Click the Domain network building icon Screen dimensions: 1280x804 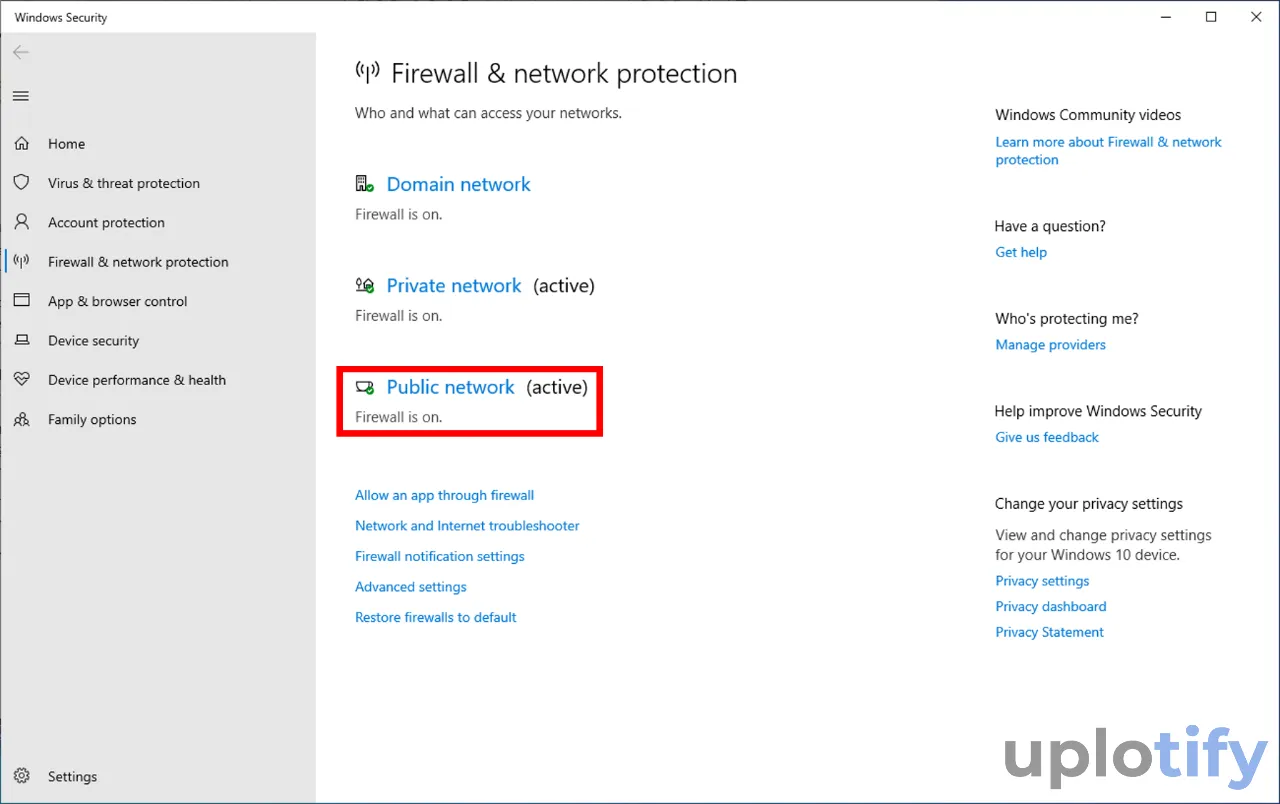pos(364,184)
